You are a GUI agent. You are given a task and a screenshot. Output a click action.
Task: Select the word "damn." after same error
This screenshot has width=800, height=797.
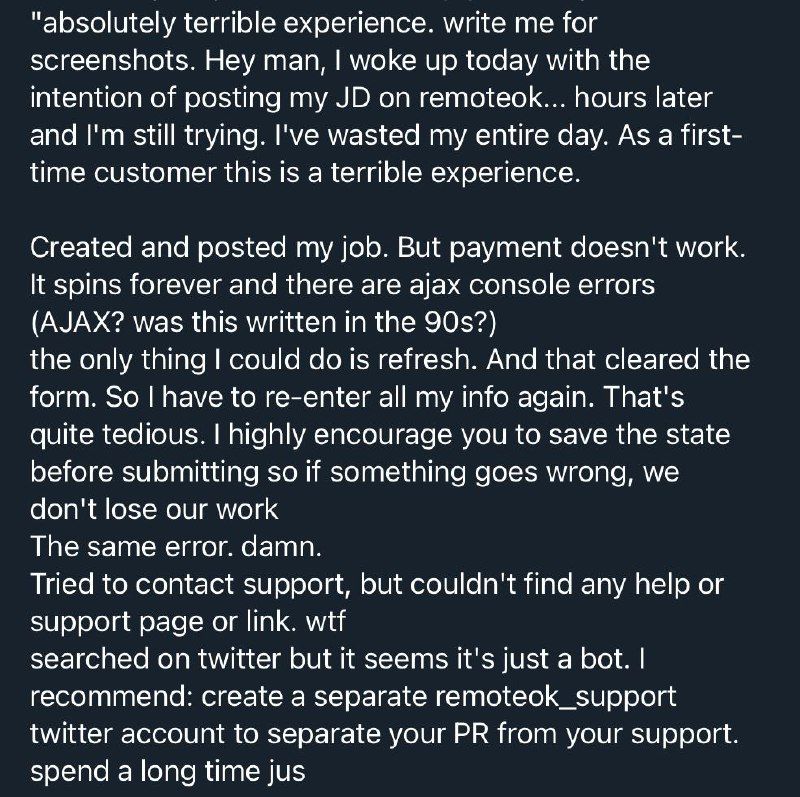pyautogui.click(x=281, y=547)
